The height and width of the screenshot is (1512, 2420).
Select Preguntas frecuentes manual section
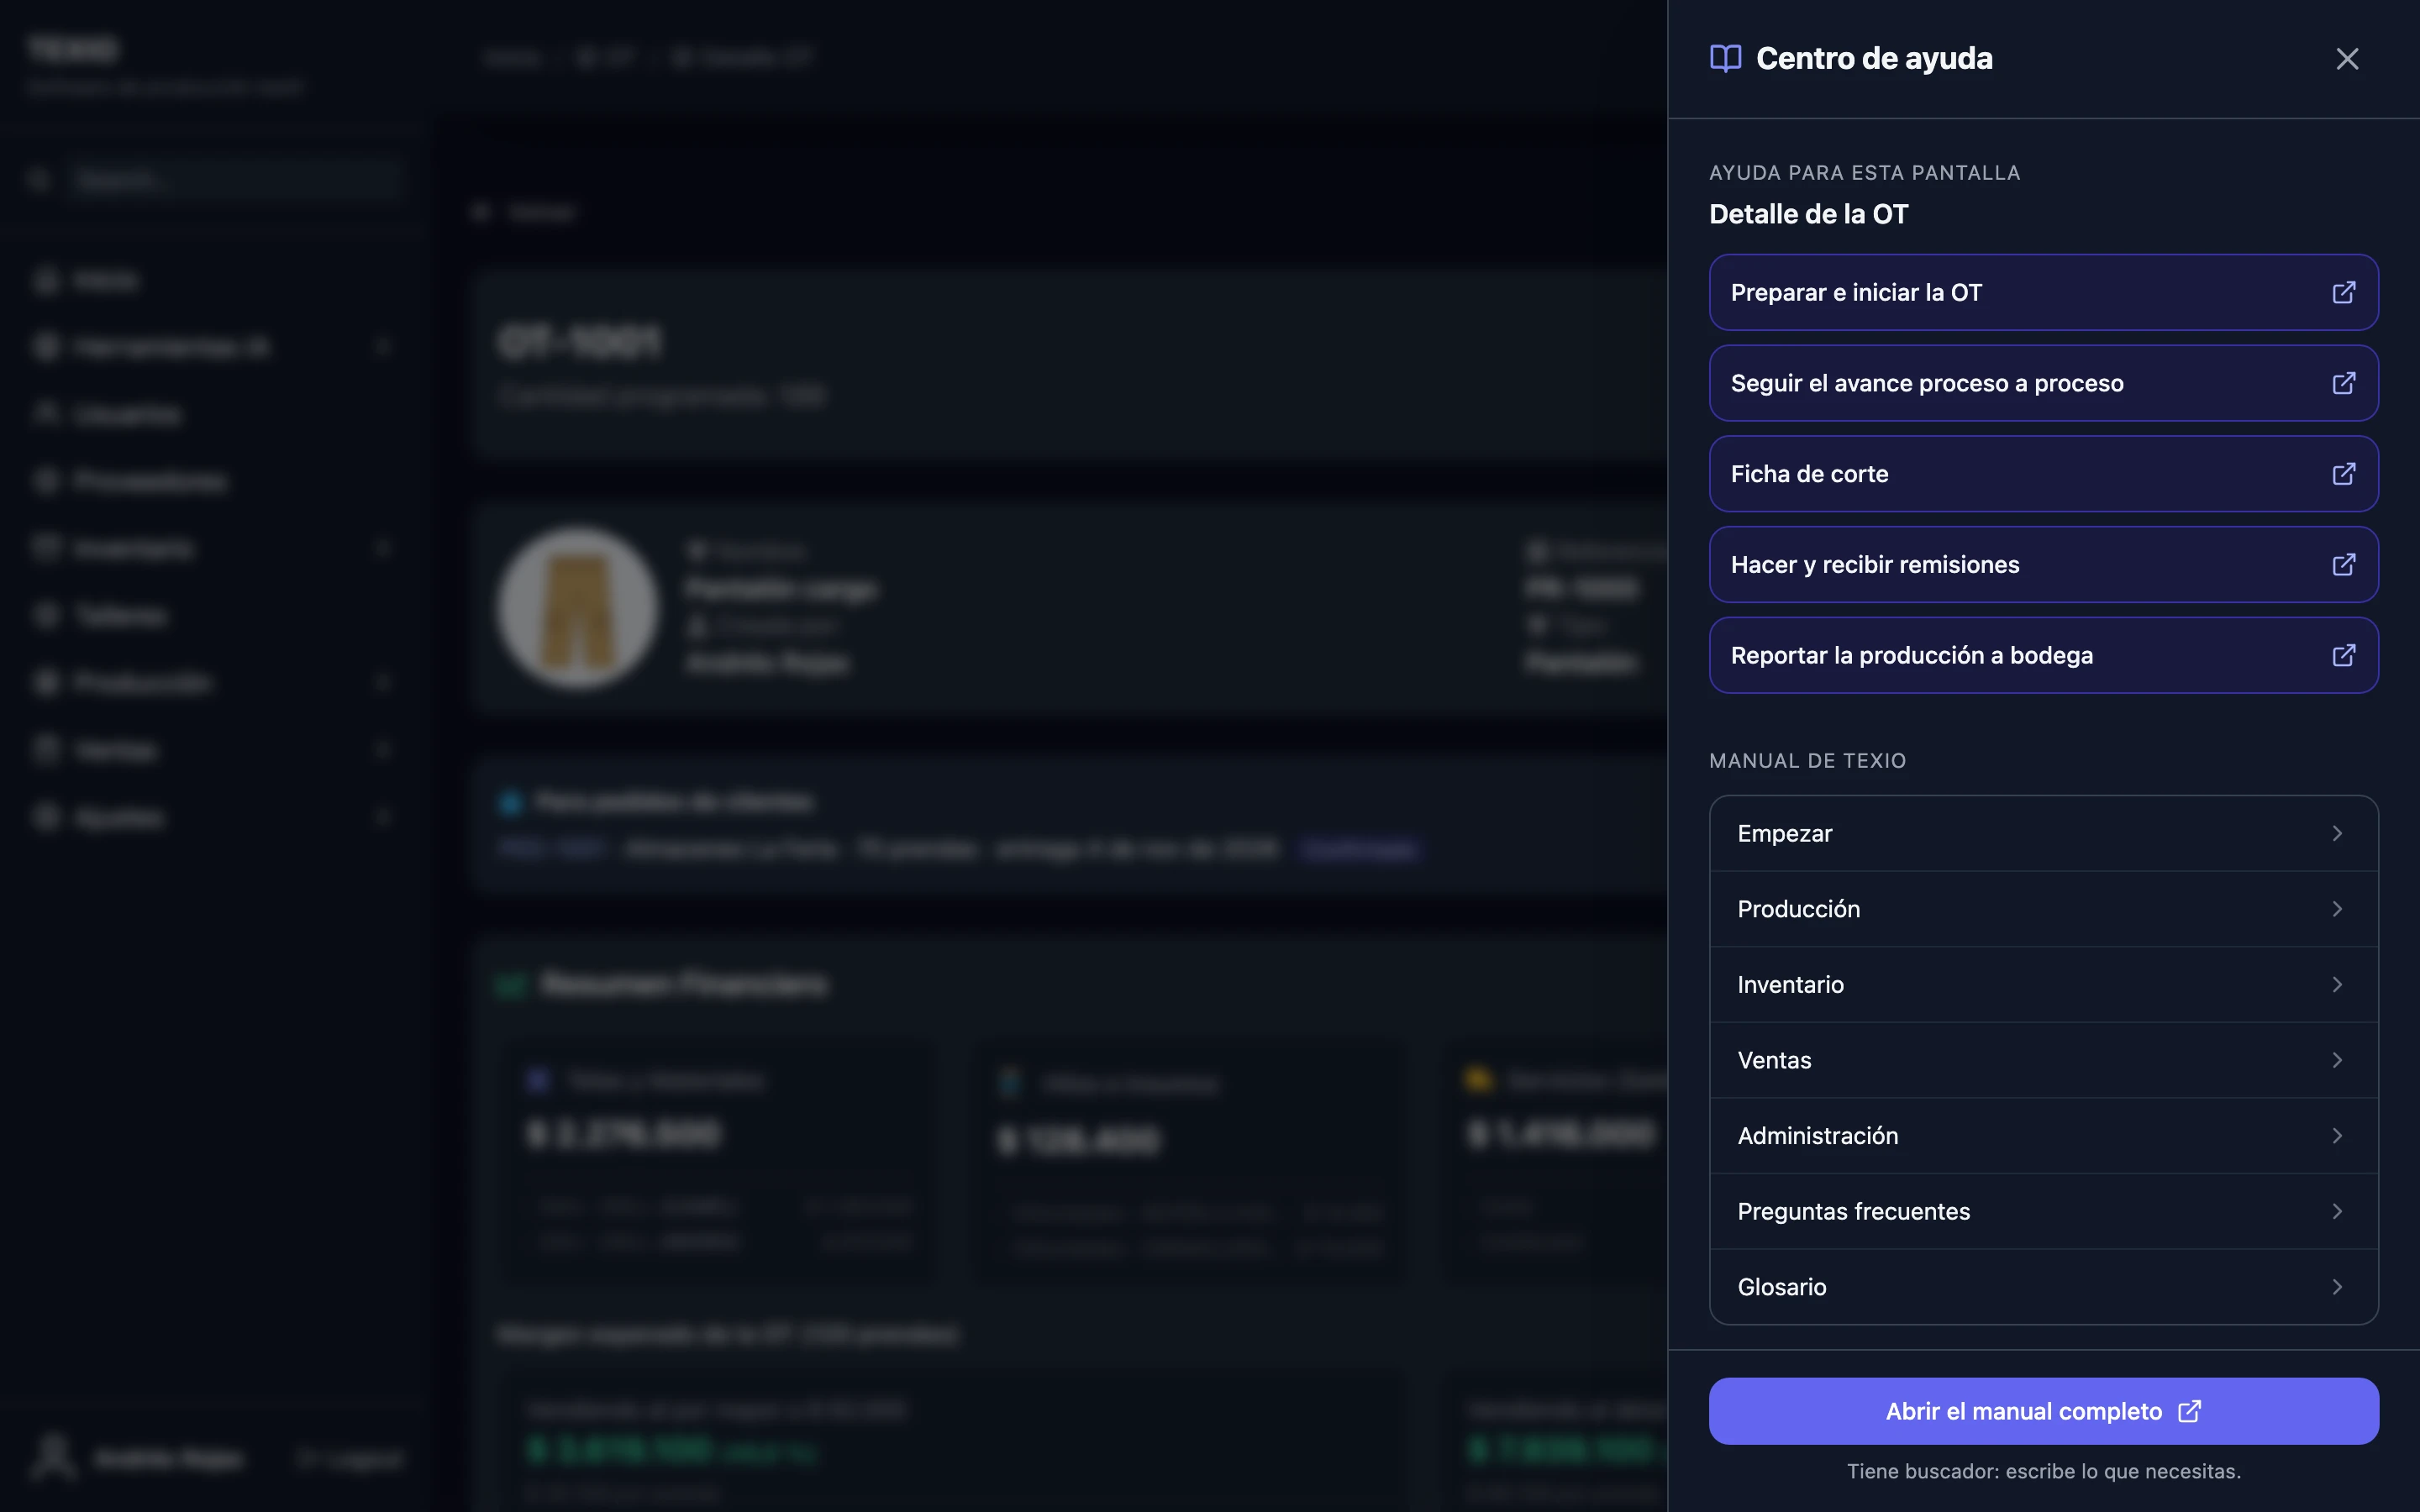2043,1211
